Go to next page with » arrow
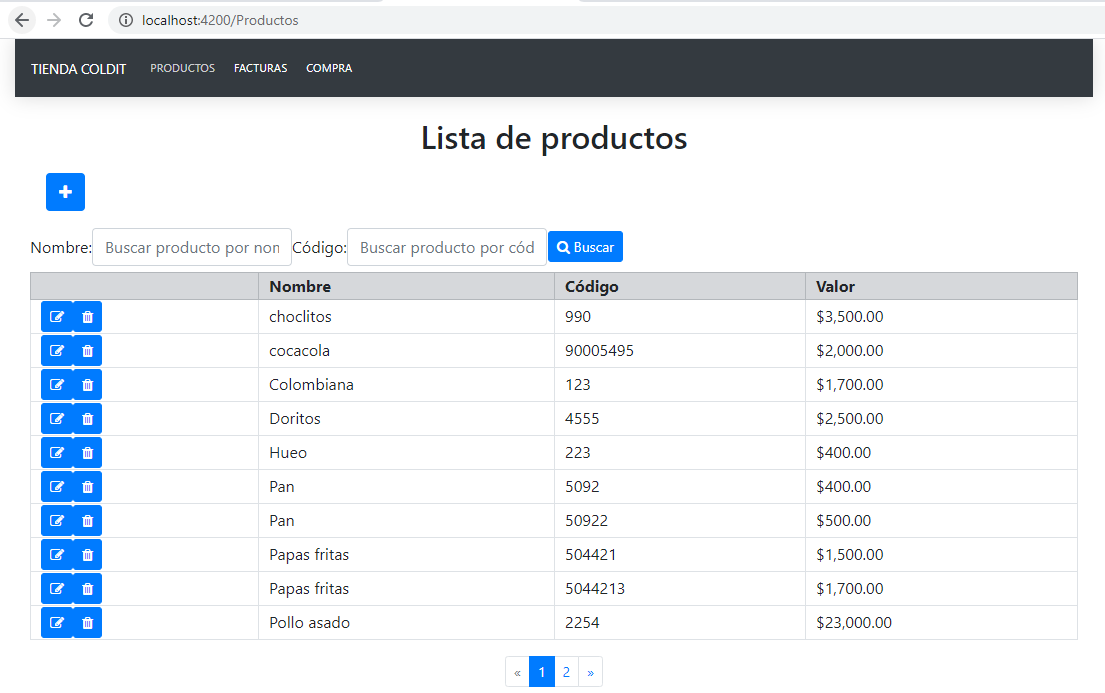Screen dimensions: 1105x693 (x=591, y=672)
